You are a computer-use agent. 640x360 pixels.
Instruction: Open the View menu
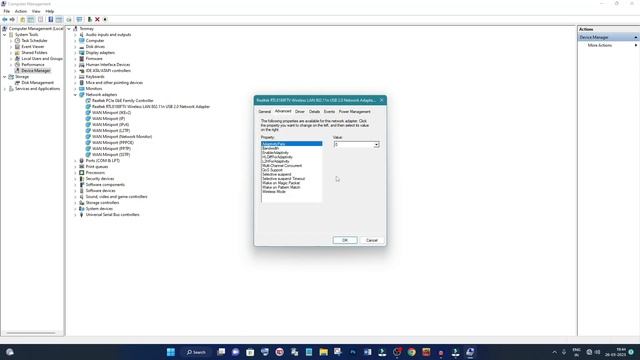coord(36,11)
